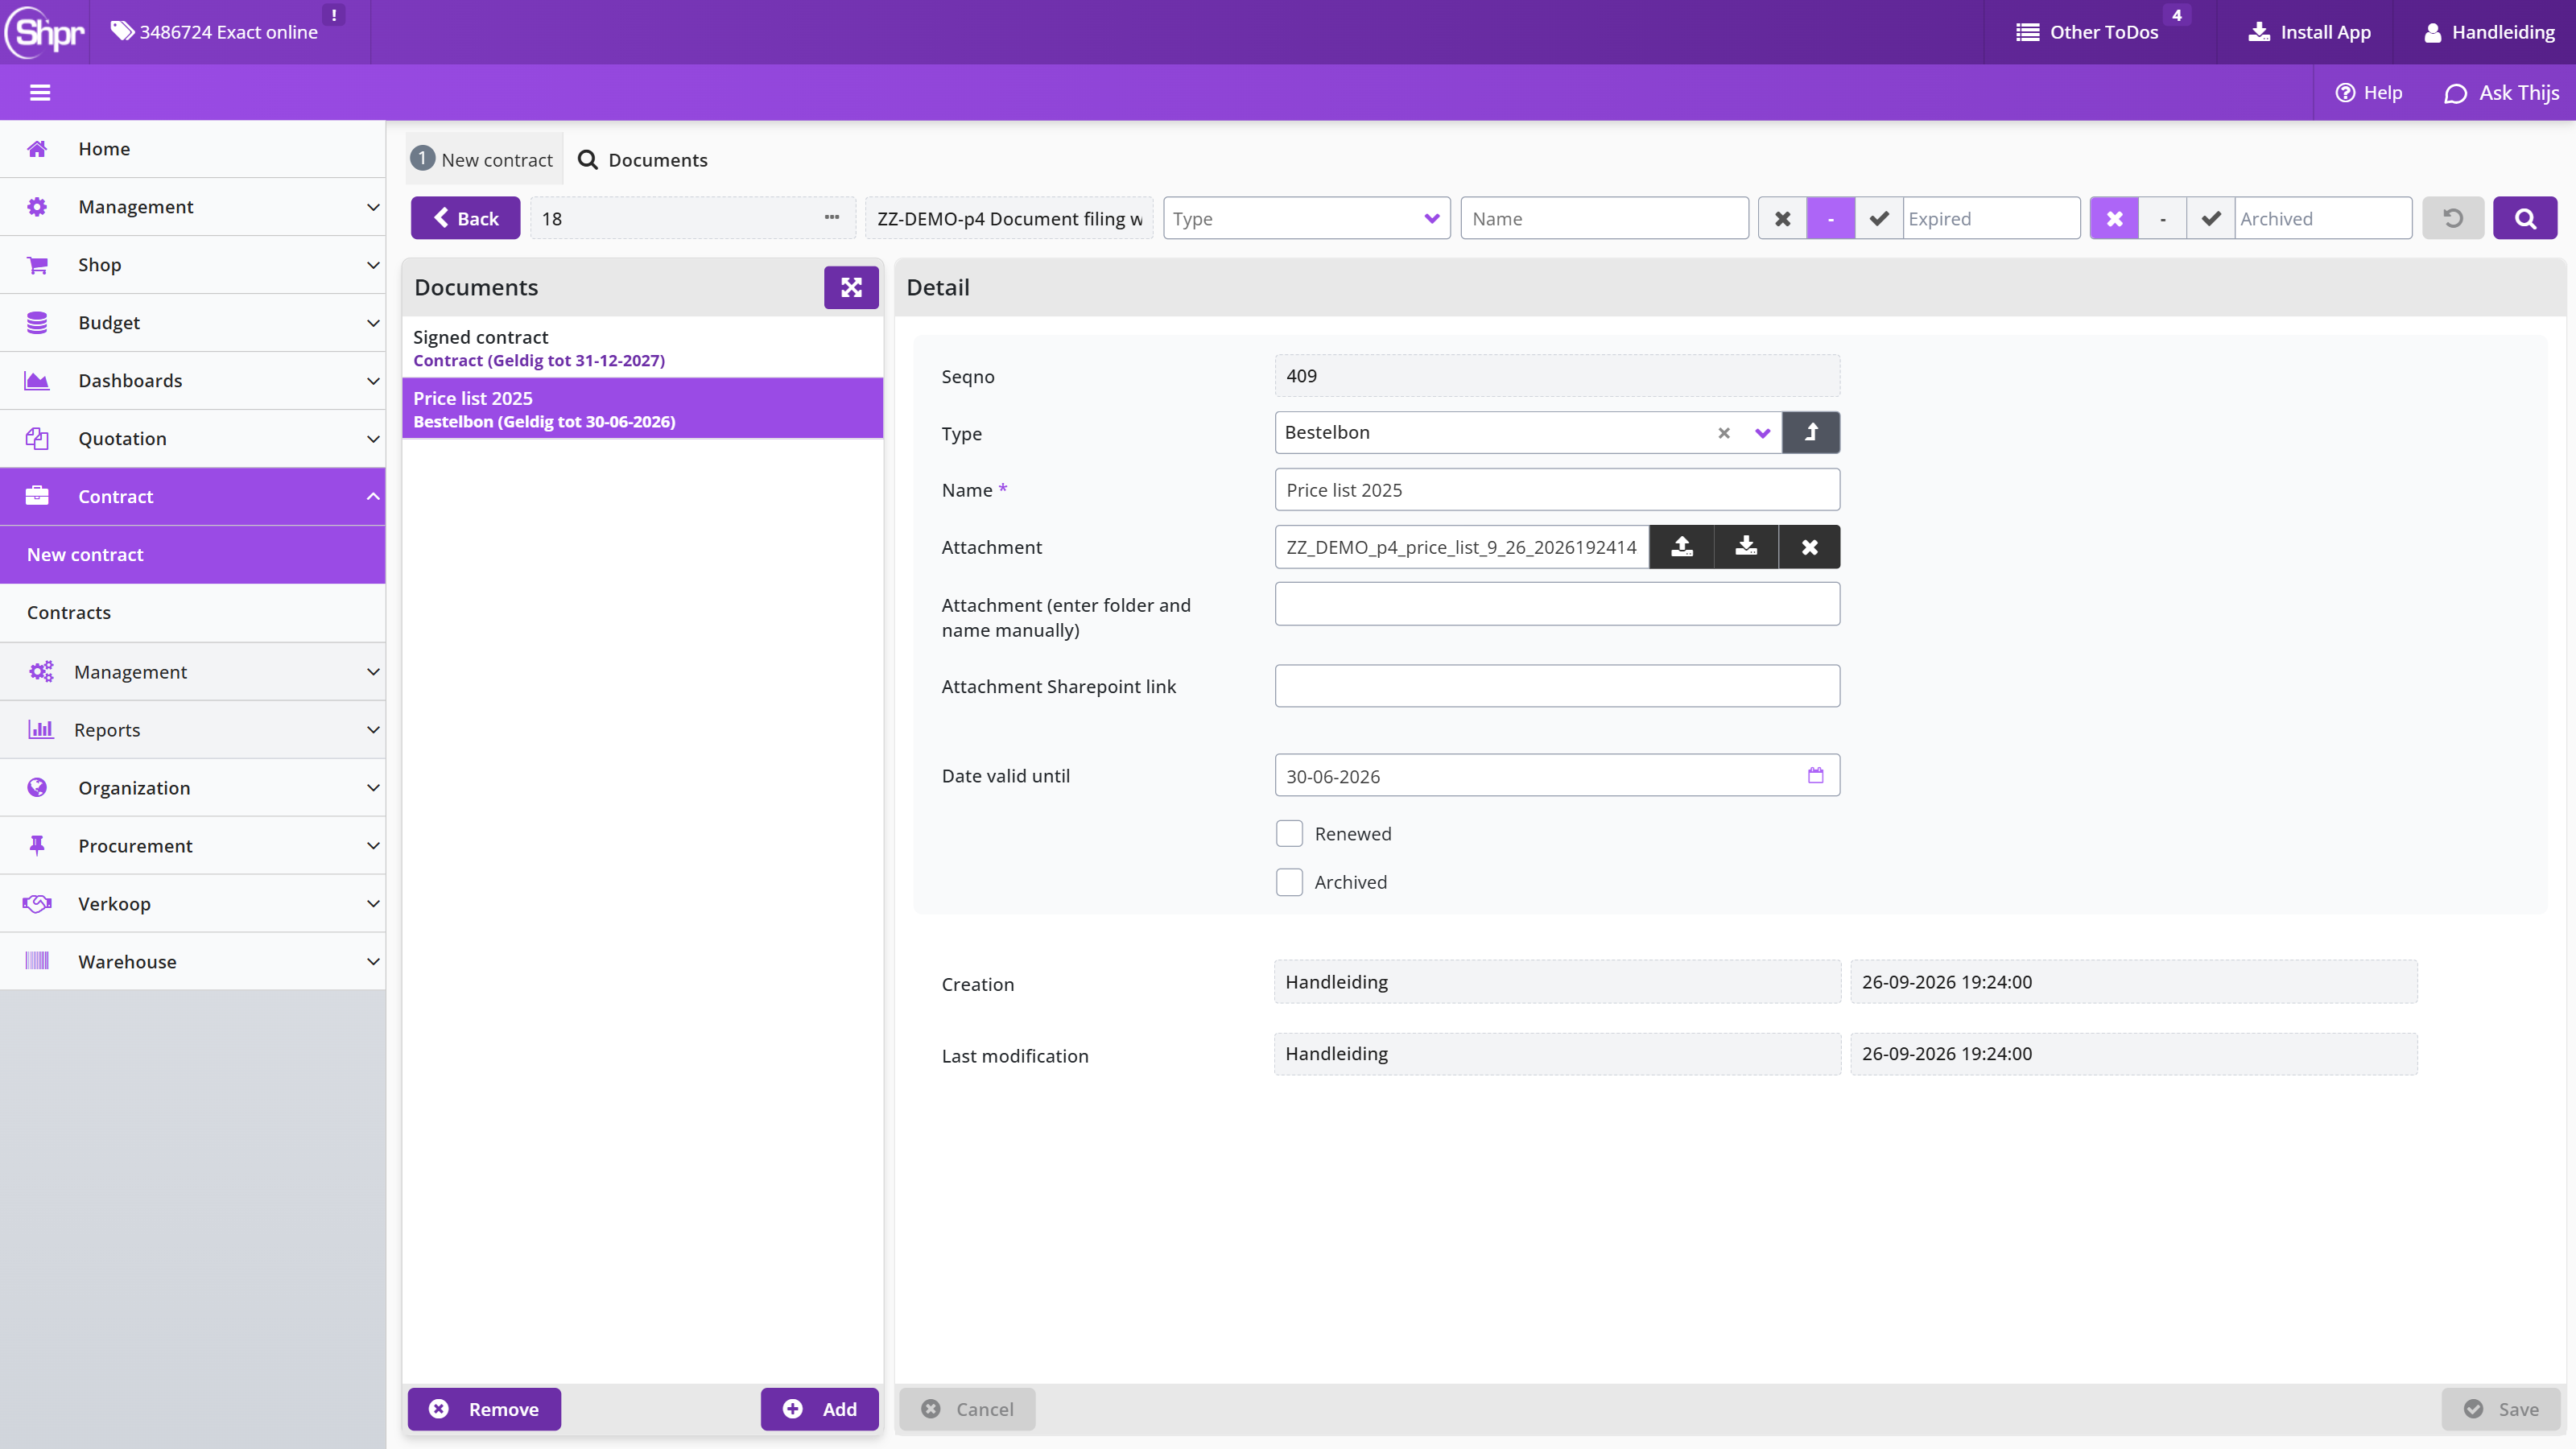Set Archived filter to neutral (dash)
The height and width of the screenshot is (1449, 2576).
[2163, 218]
